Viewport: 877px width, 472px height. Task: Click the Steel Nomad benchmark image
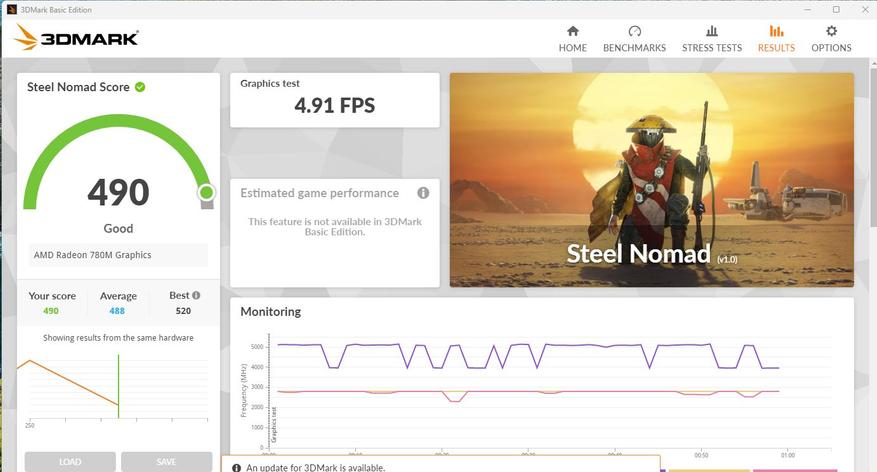coord(652,180)
